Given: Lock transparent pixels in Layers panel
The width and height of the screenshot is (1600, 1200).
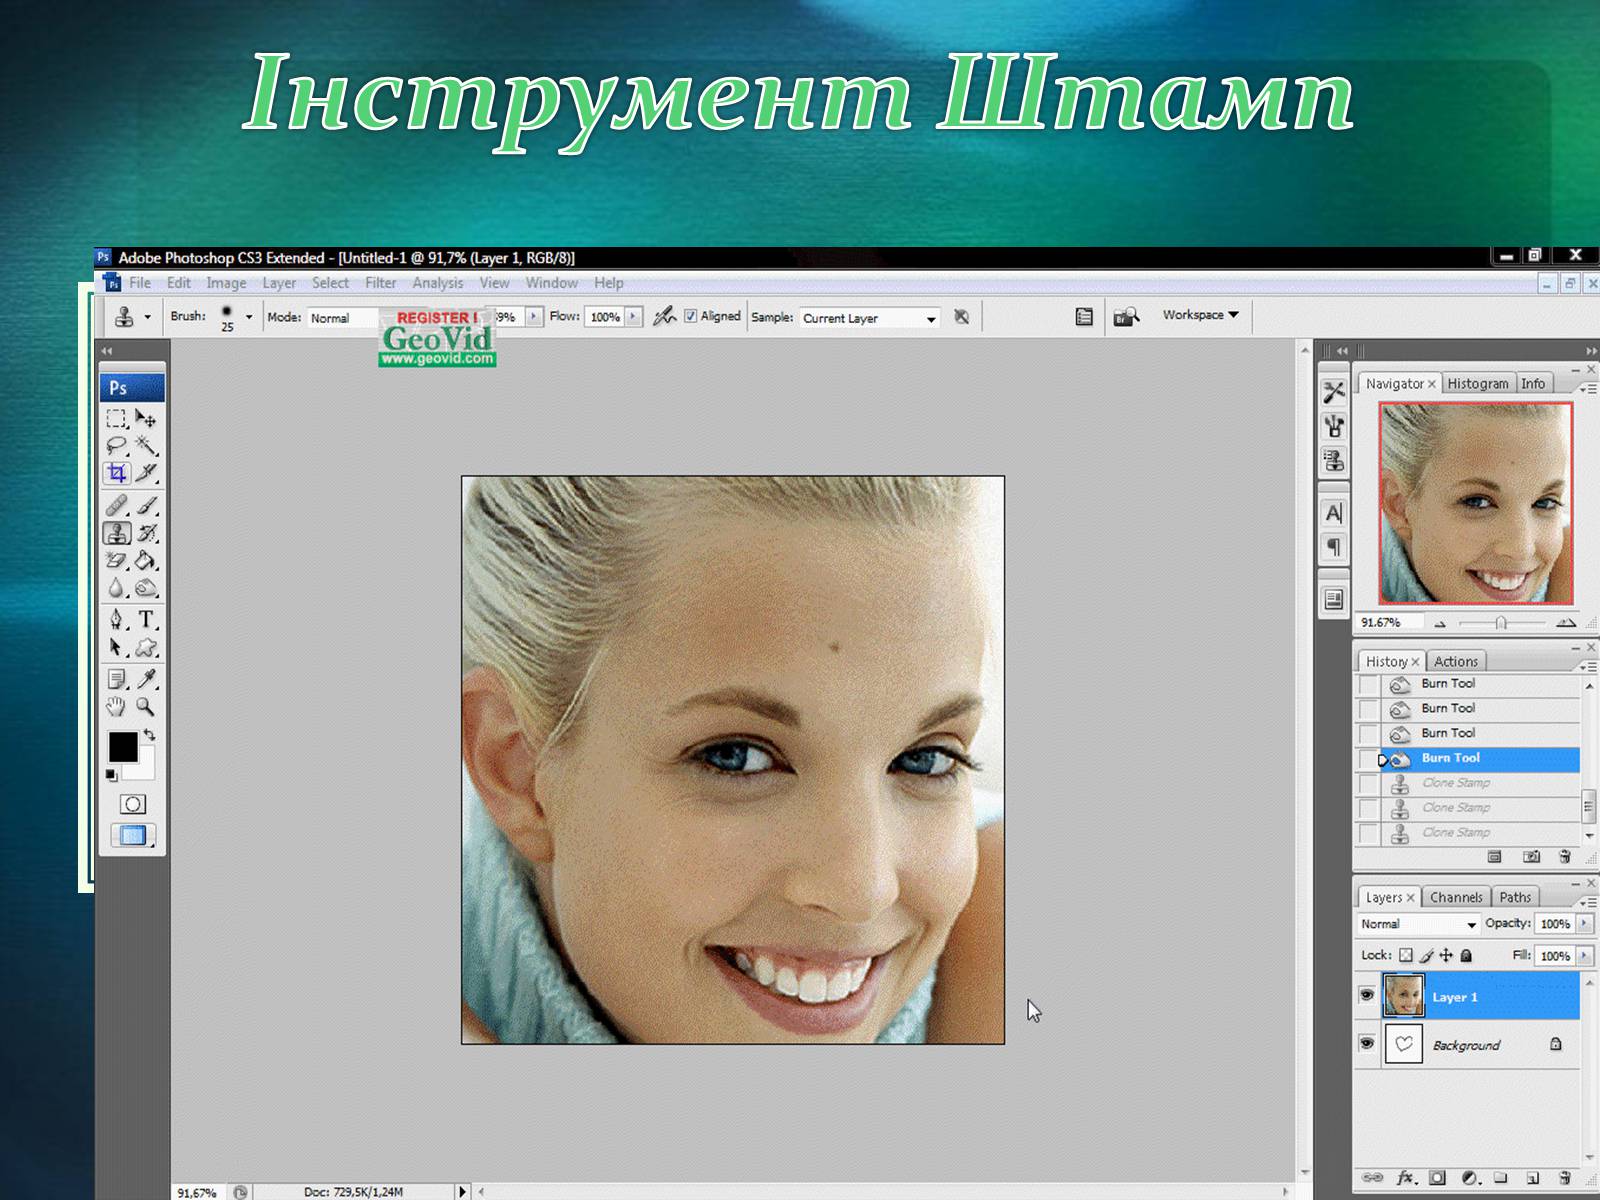Looking at the screenshot, I should (x=1406, y=955).
